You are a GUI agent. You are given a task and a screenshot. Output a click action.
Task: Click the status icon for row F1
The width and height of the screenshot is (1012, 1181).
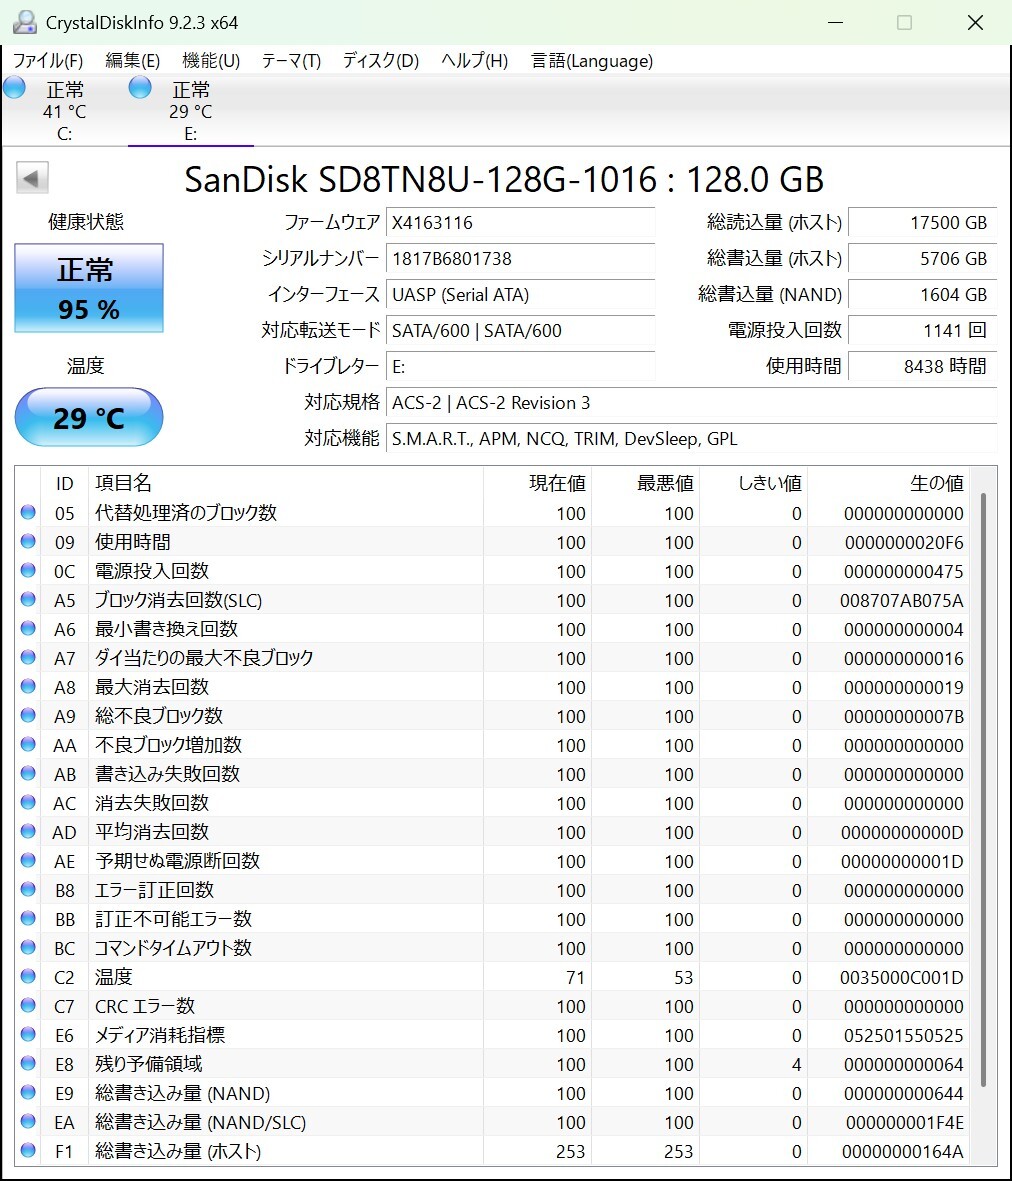coord(28,1151)
